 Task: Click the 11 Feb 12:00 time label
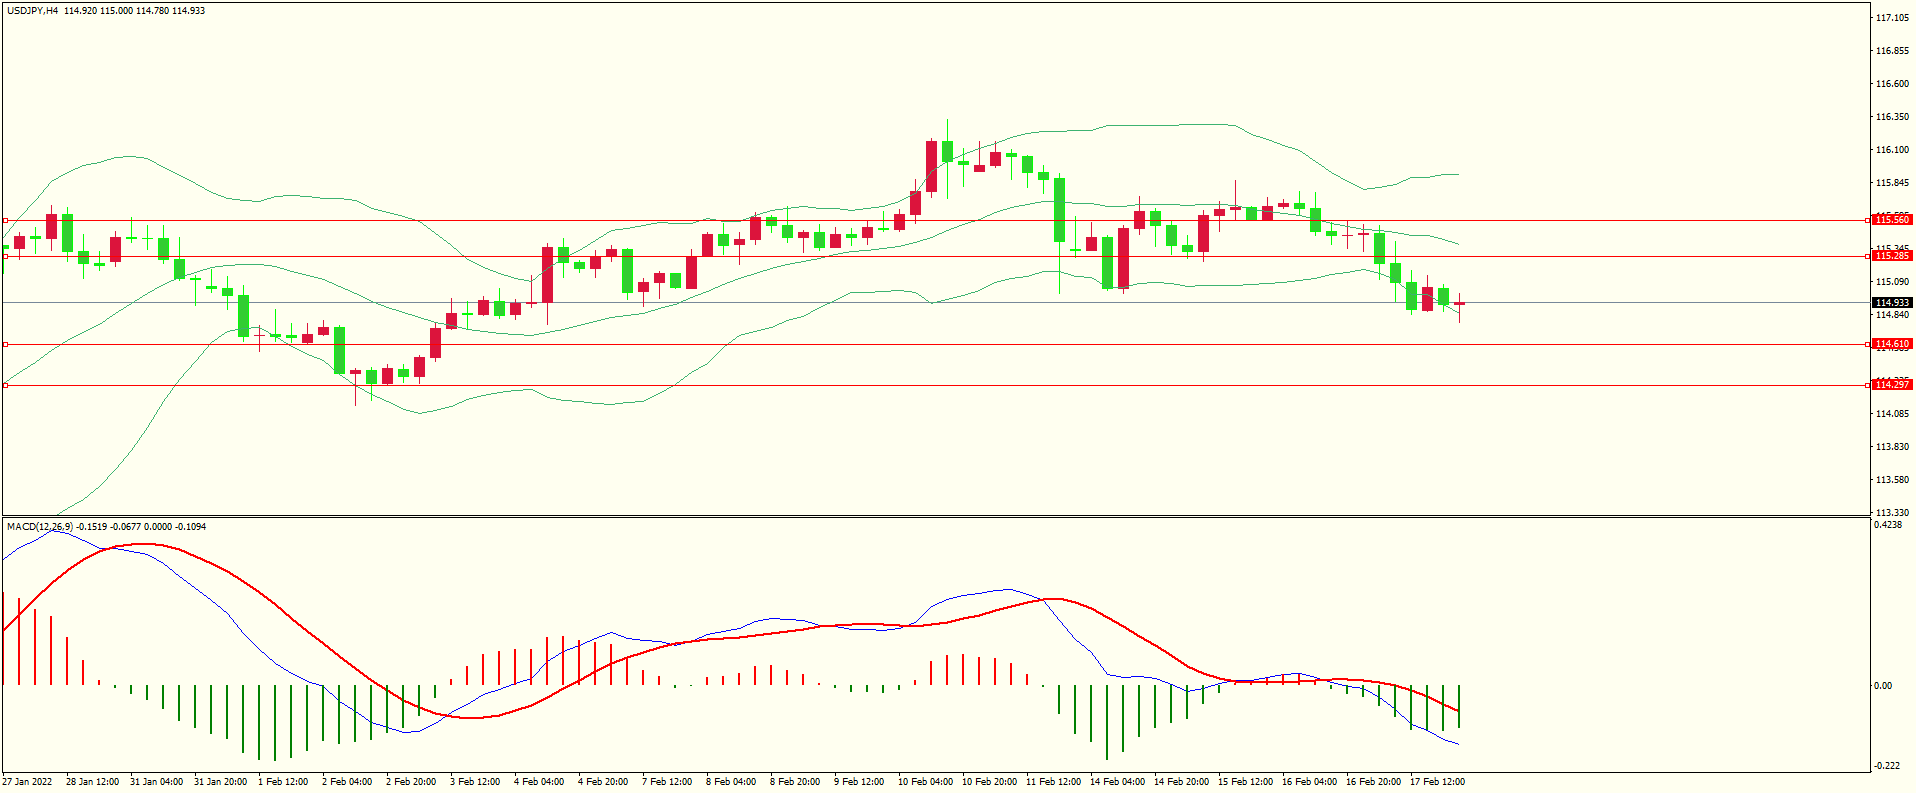[1053, 782]
